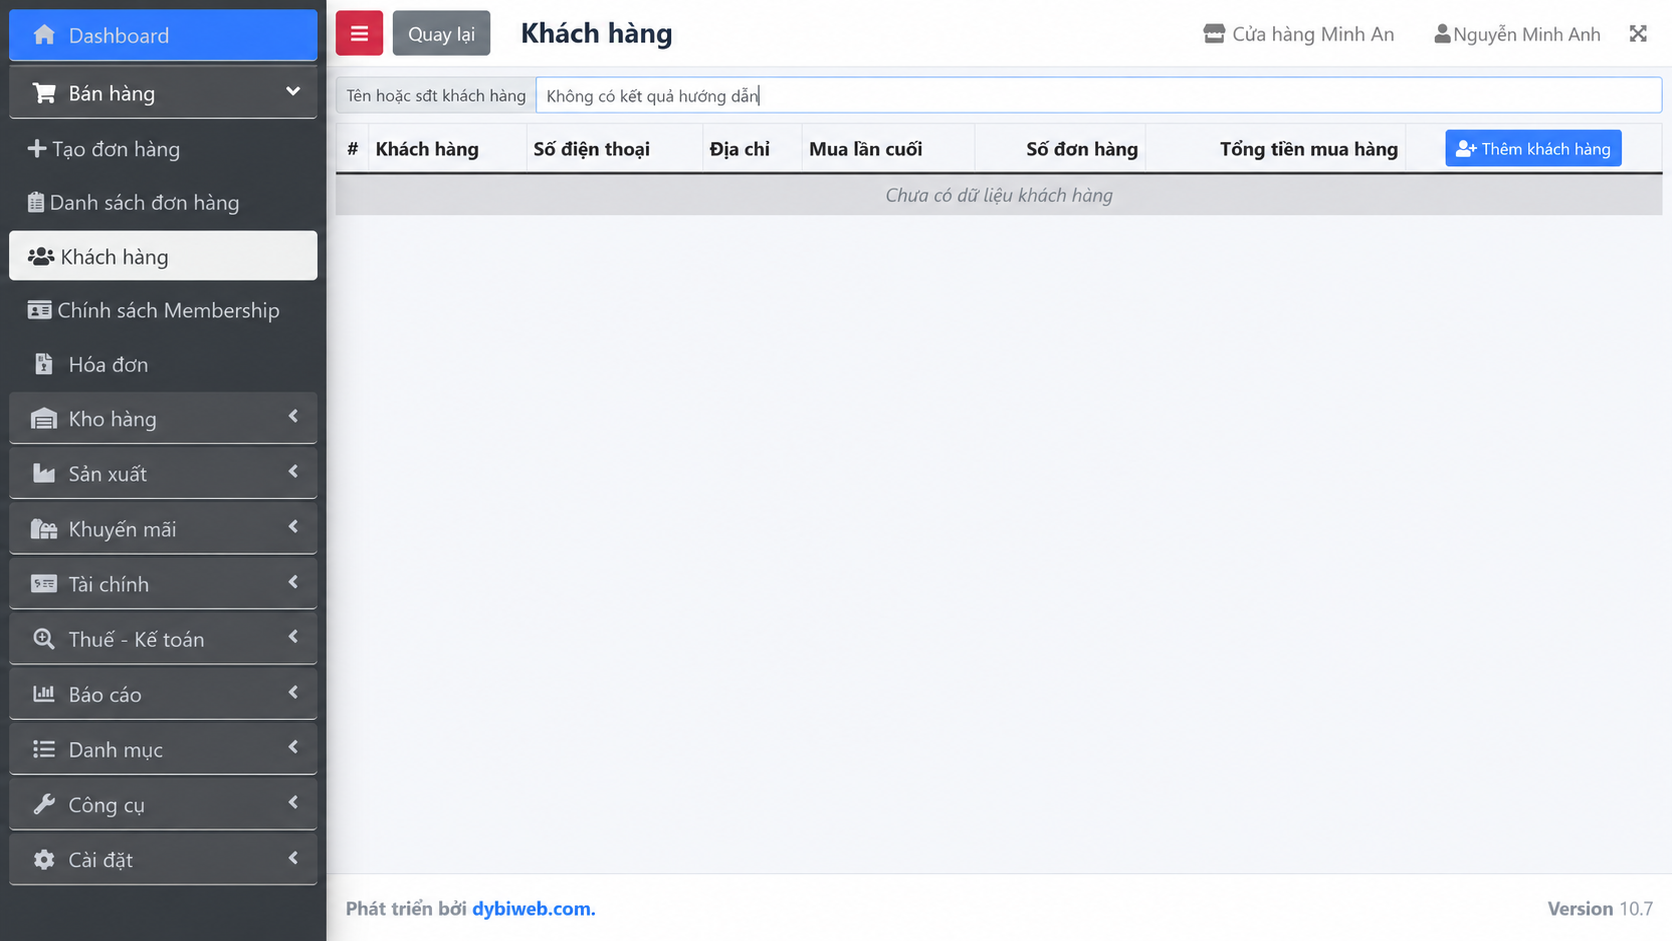Click the Quay lại button
The height and width of the screenshot is (941, 1672).
(x=441, y=33)
